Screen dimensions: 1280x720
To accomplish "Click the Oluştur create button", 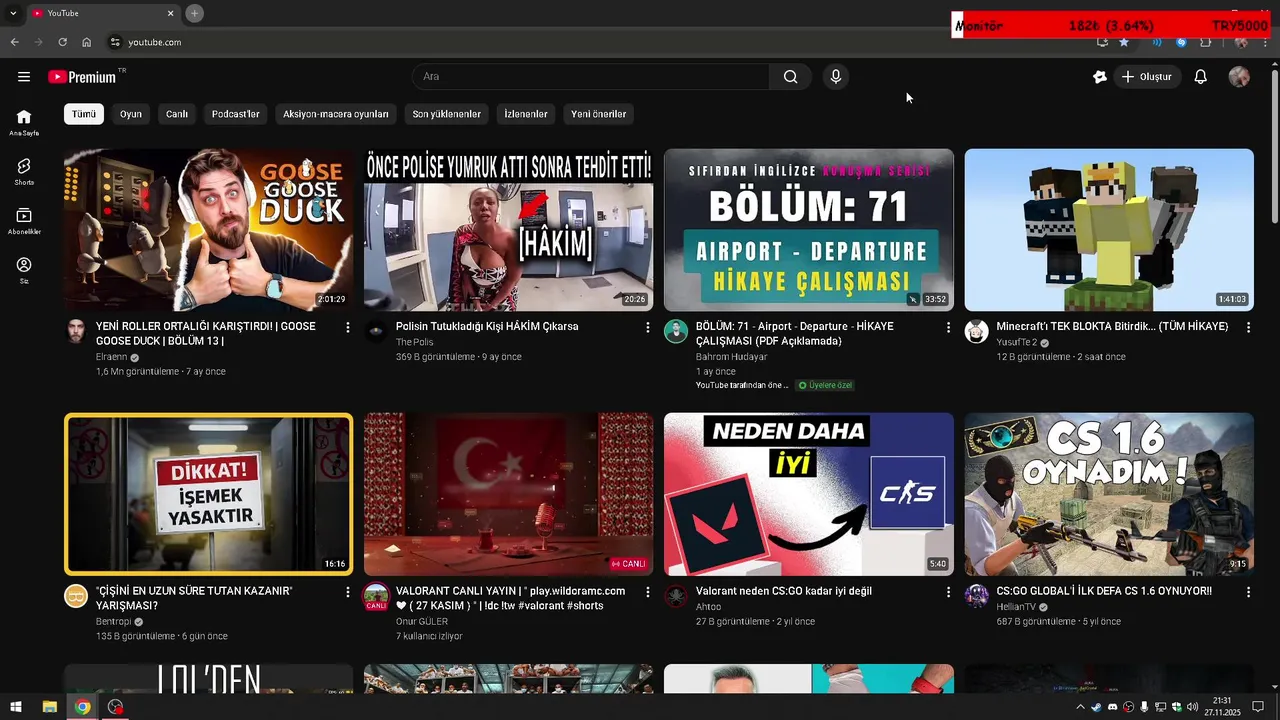I will point(1146,77).
